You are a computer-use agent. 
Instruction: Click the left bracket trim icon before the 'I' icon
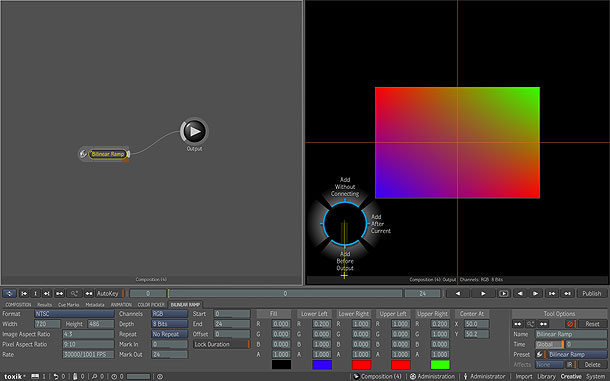tap(24, 293)
